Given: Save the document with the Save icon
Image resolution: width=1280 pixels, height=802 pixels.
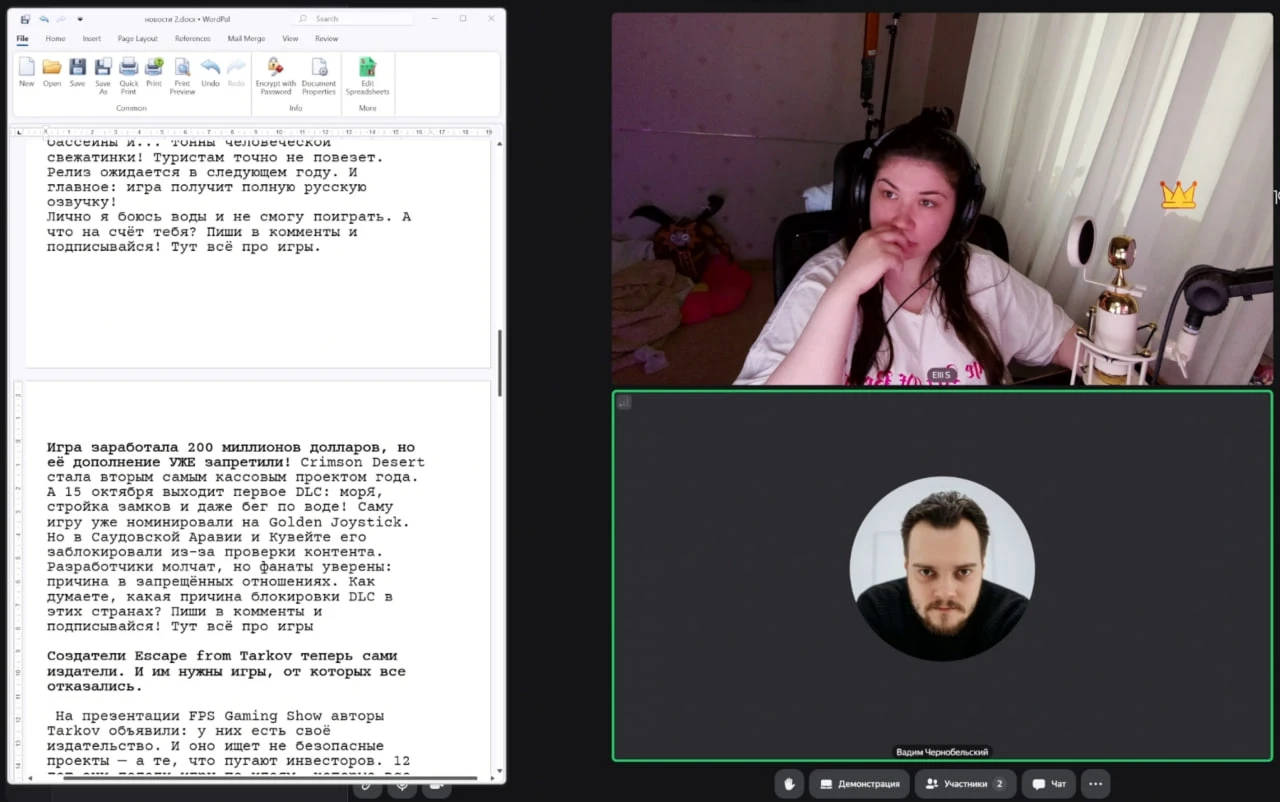Looking at the screenshot, I should pyautogui.click(x=77, y=73).
